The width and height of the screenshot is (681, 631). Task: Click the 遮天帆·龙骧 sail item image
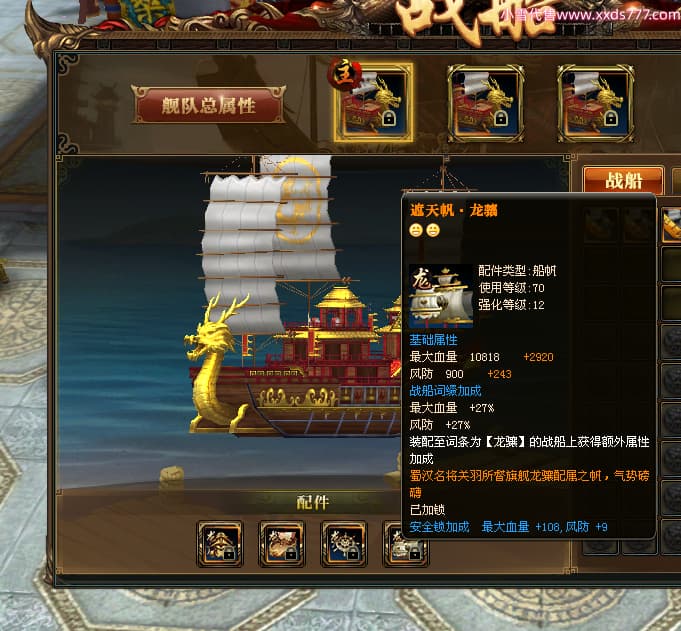pyautogui.click(x=441, y=296)
